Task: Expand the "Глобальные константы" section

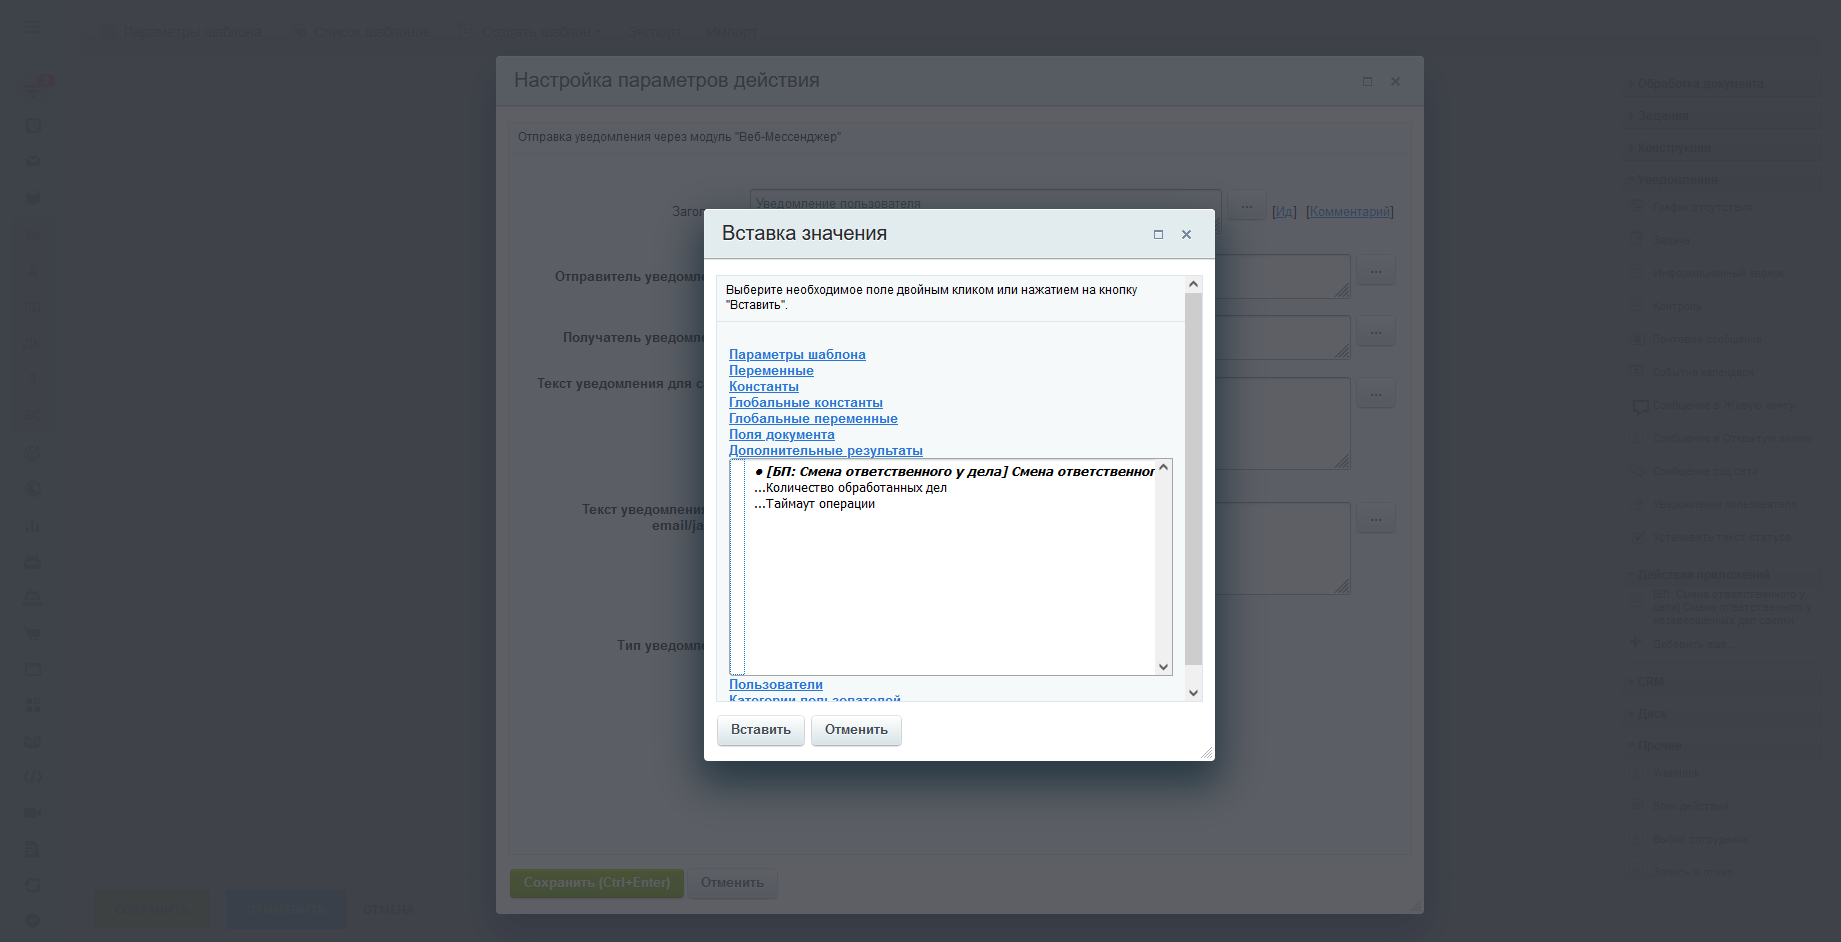Action: [805, 403]
